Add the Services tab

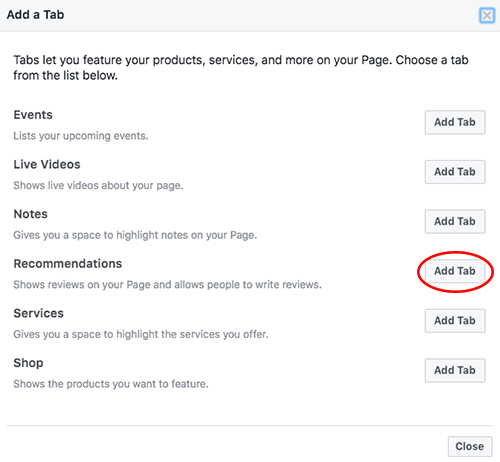pyautogui.click(x=455, y=321)
